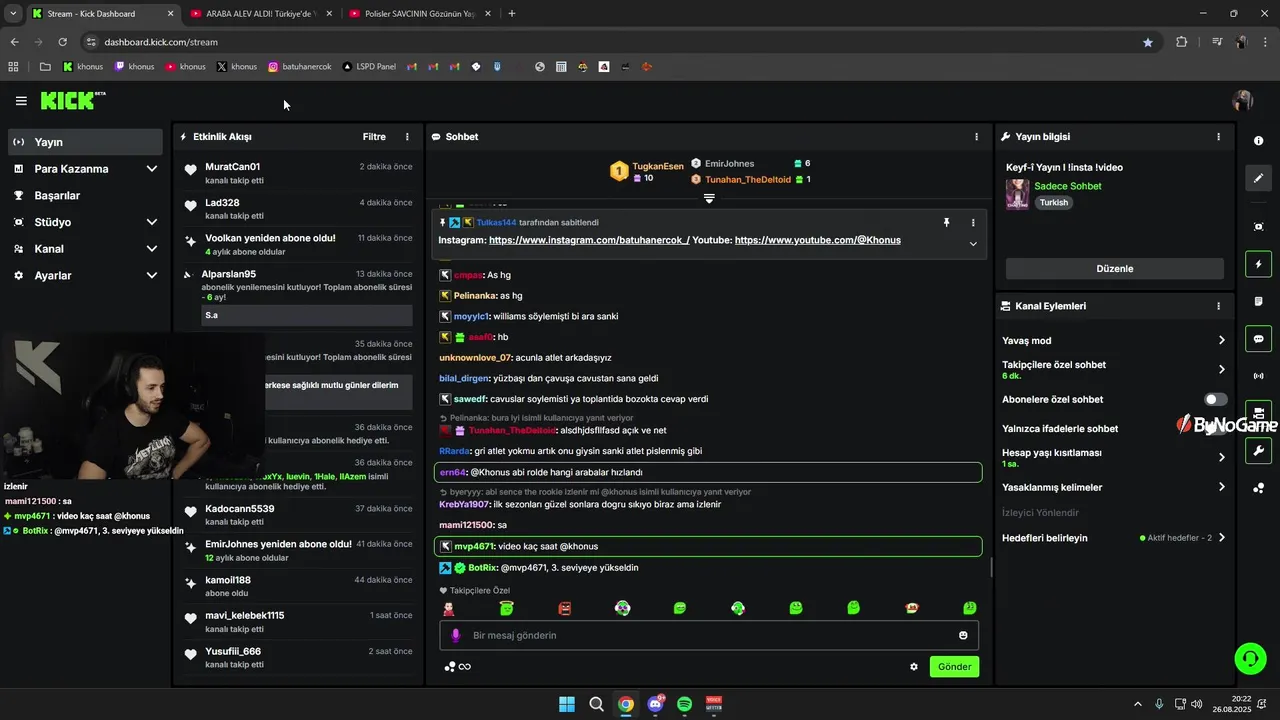Screen dimensions: 1280x720
Task: Click the pin icon on pinned message
Action: point(946,223)
